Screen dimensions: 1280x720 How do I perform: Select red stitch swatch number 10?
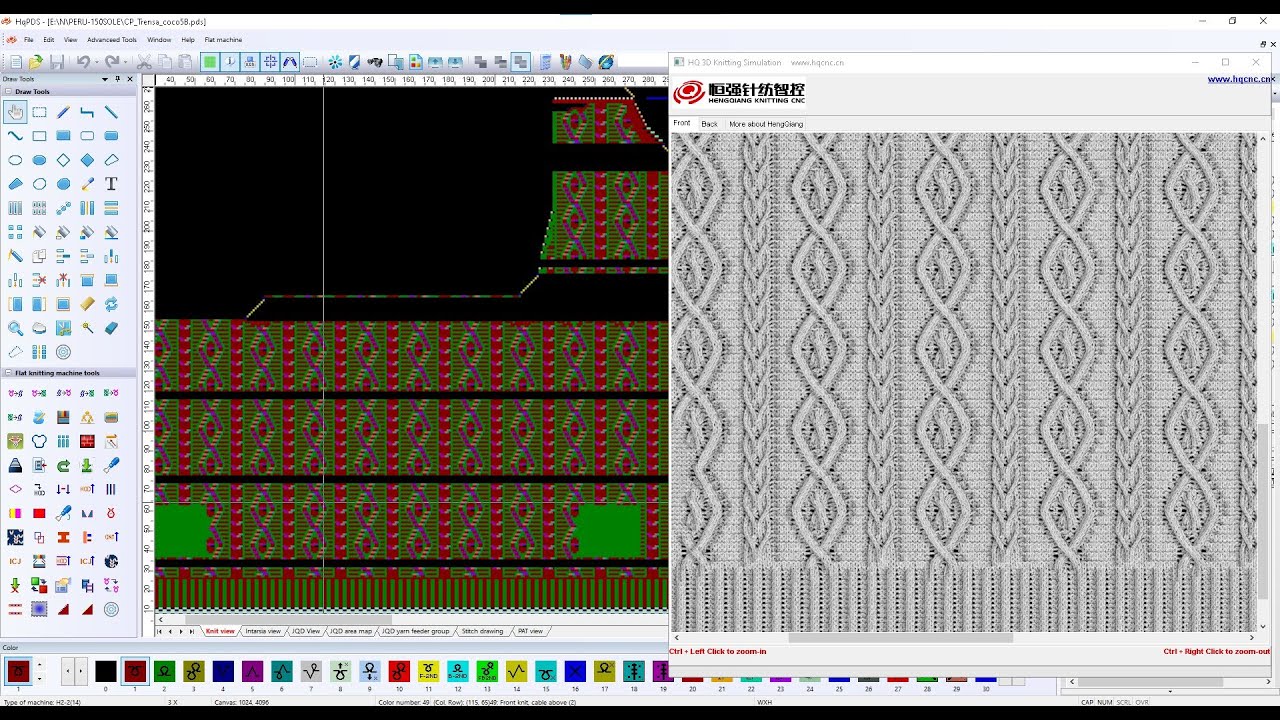[x=399, y=672]
